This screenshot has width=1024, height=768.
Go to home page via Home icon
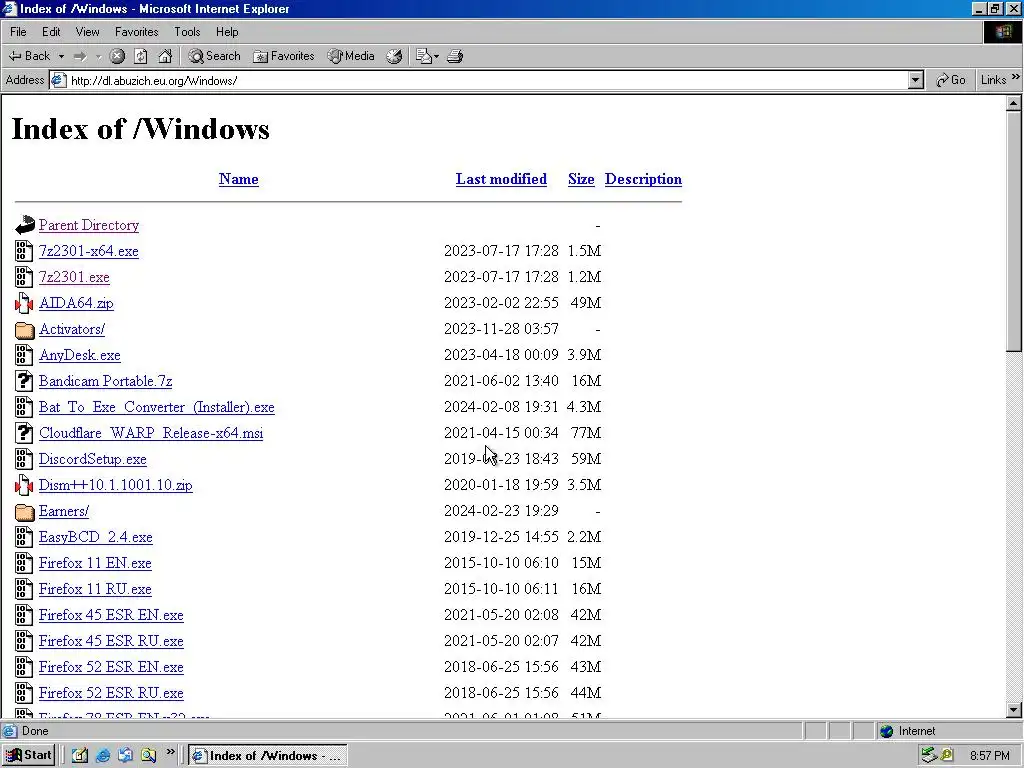coord(165,56)
